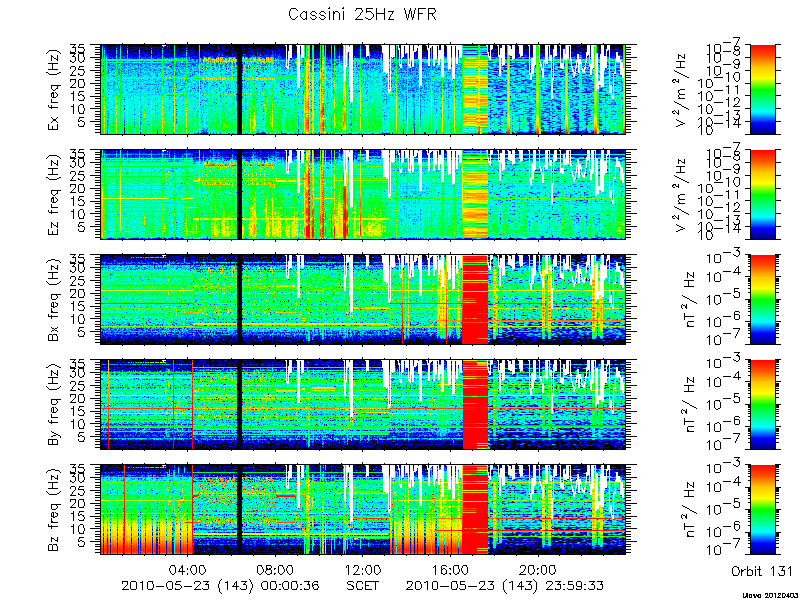Click the "08:00" time axis tick label

[x=277, y=569]
